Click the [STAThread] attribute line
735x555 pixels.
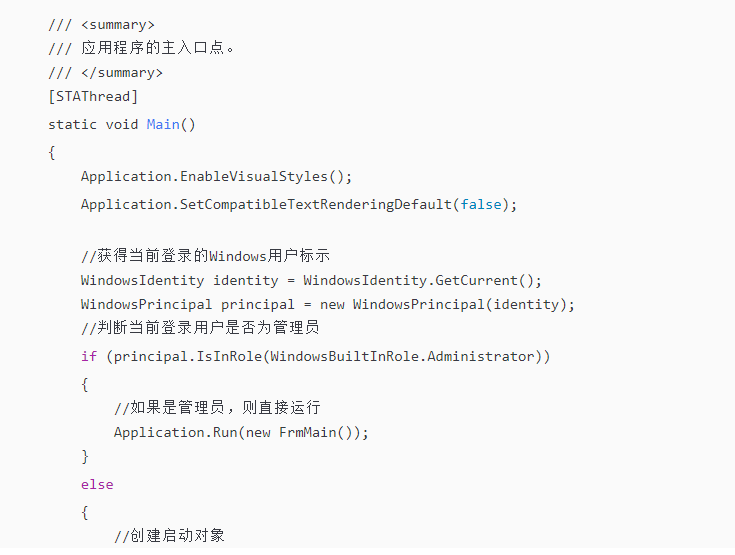[93, 96]
